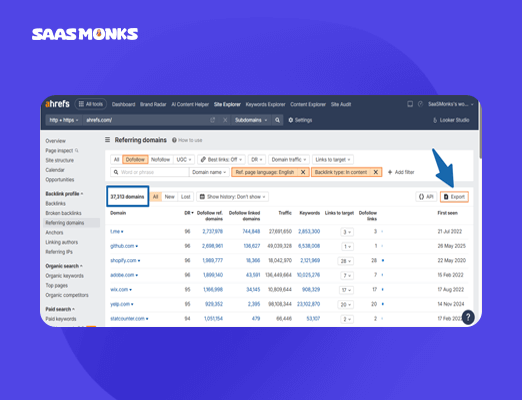This screenshot has height=400, width=522.
Task: Open Looker Studio link
Action: tap(451, 120)
